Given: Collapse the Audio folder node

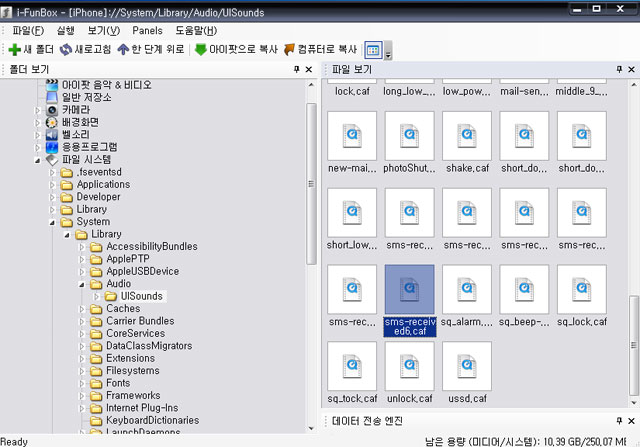Looking at the screenshot, I should pos(82,285).
